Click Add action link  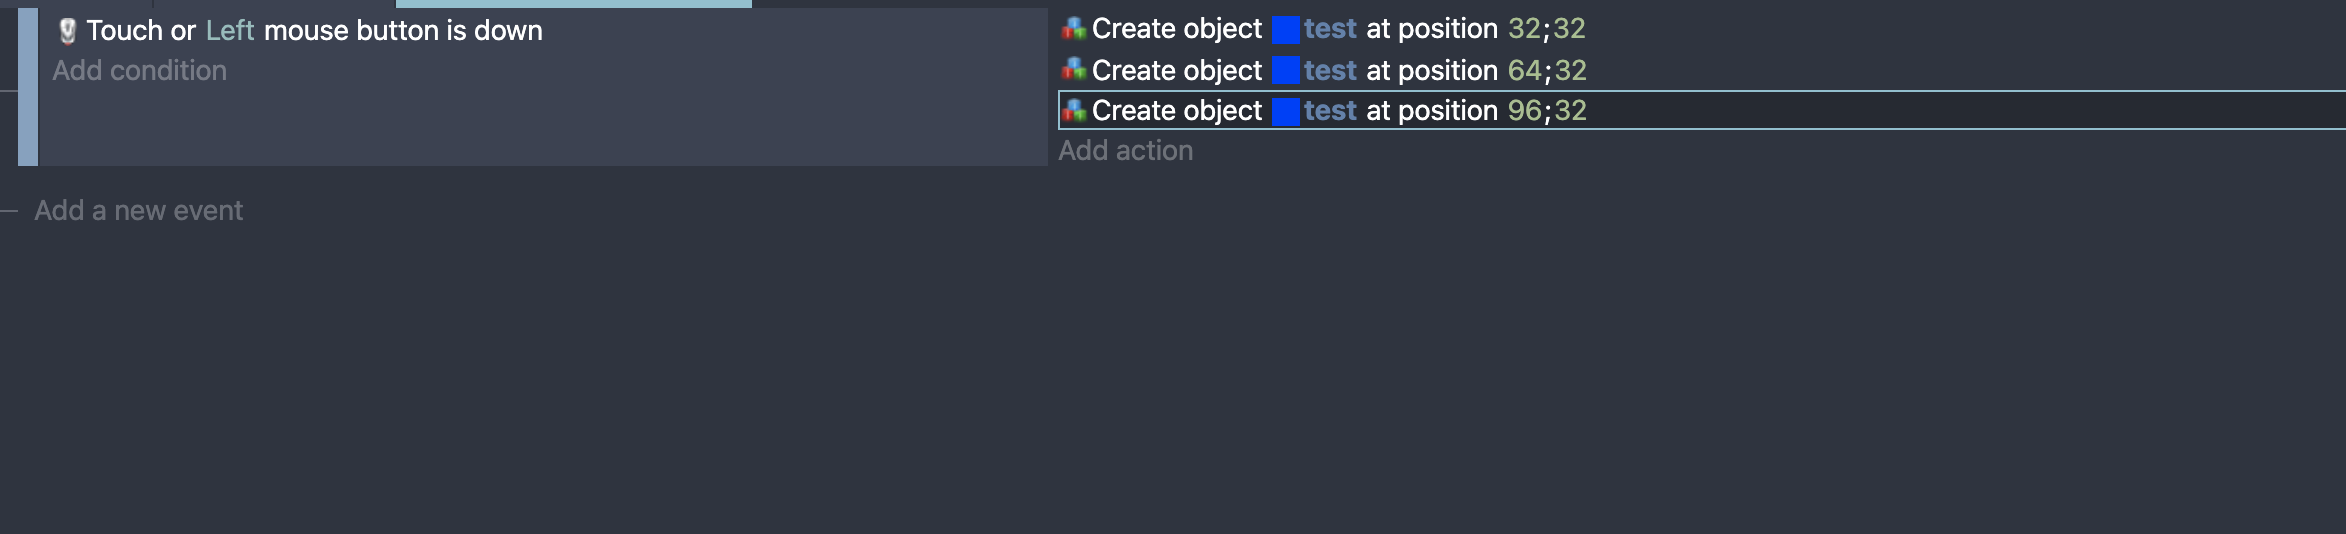click(1125, 150)
